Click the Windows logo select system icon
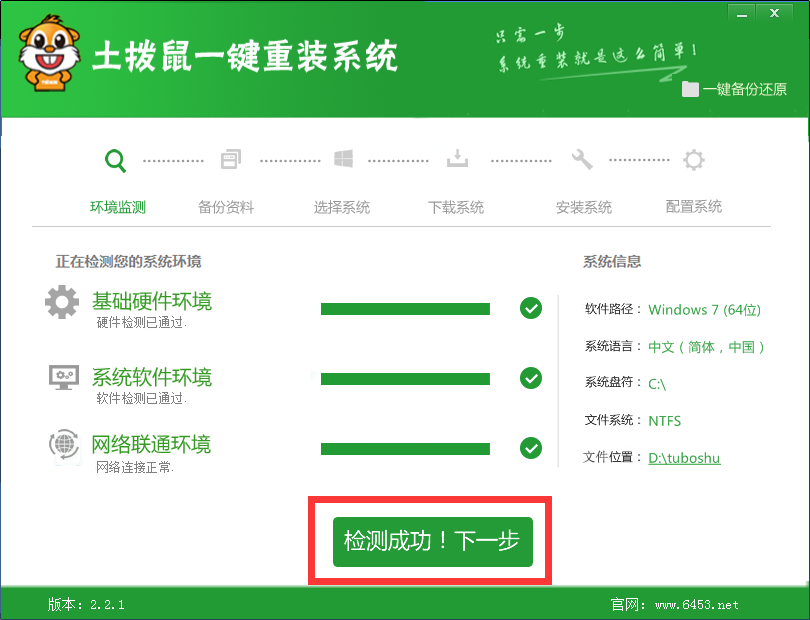This screenshot has width=810, height=620. pyautogui.click(x=344, y=159)
